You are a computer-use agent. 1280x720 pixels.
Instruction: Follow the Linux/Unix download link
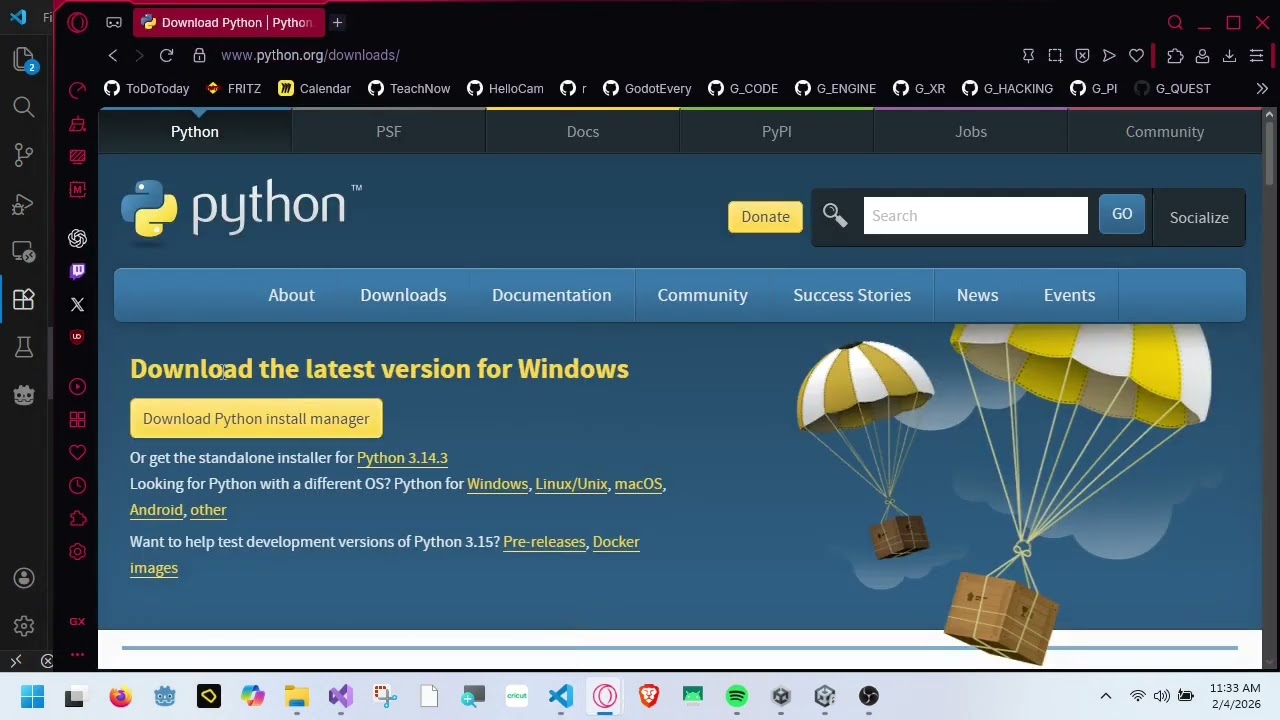pyautogui.click(x=571, y=484)
